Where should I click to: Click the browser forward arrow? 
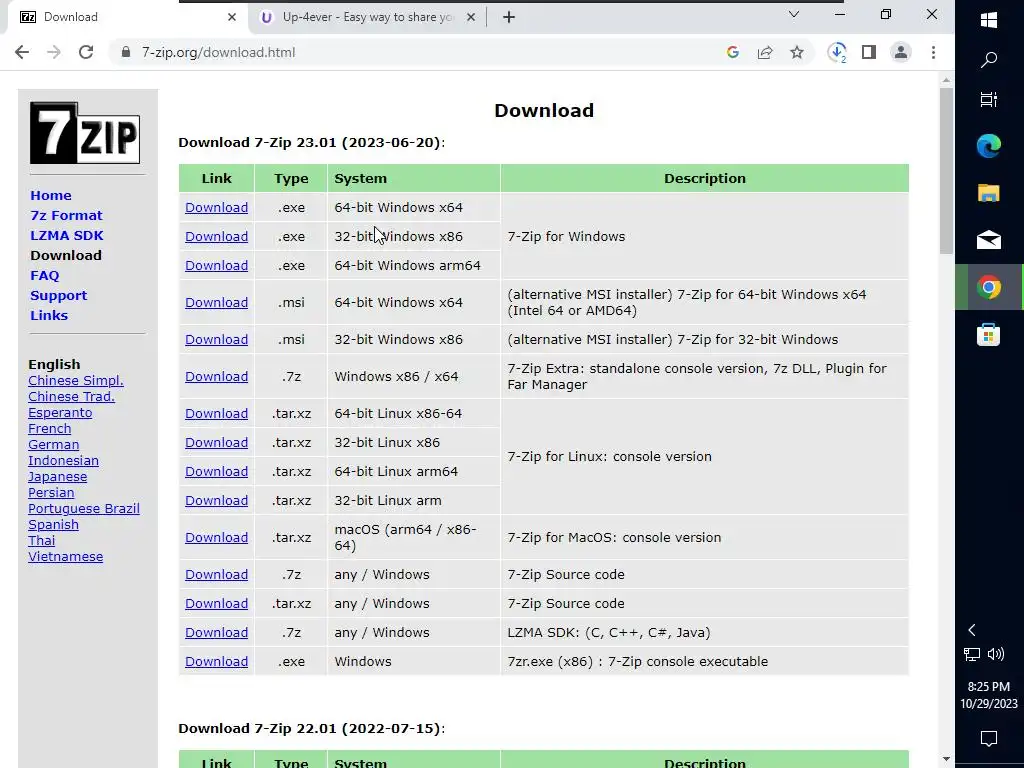(54, 52)
